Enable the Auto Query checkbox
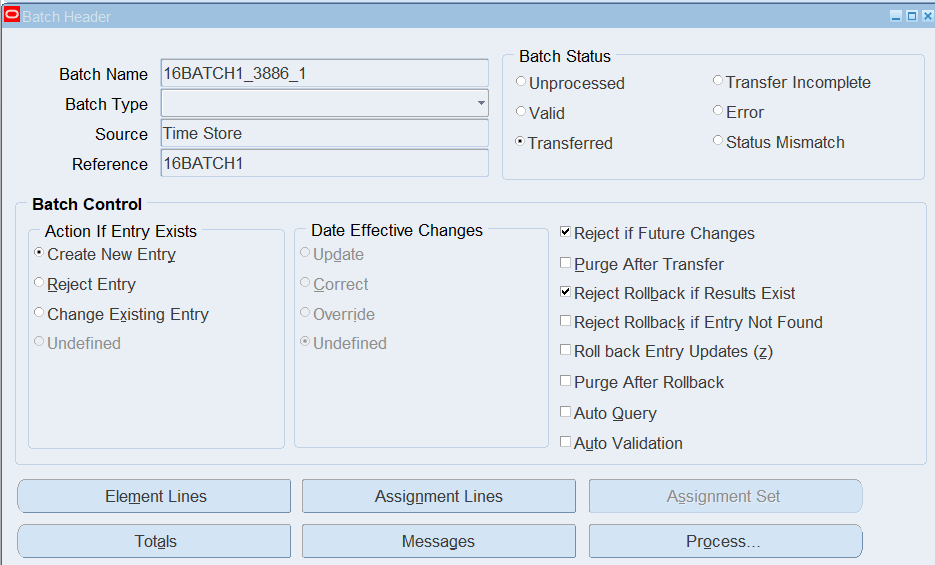The height and width of the screenshot is (565, 935). click(566, 412)
